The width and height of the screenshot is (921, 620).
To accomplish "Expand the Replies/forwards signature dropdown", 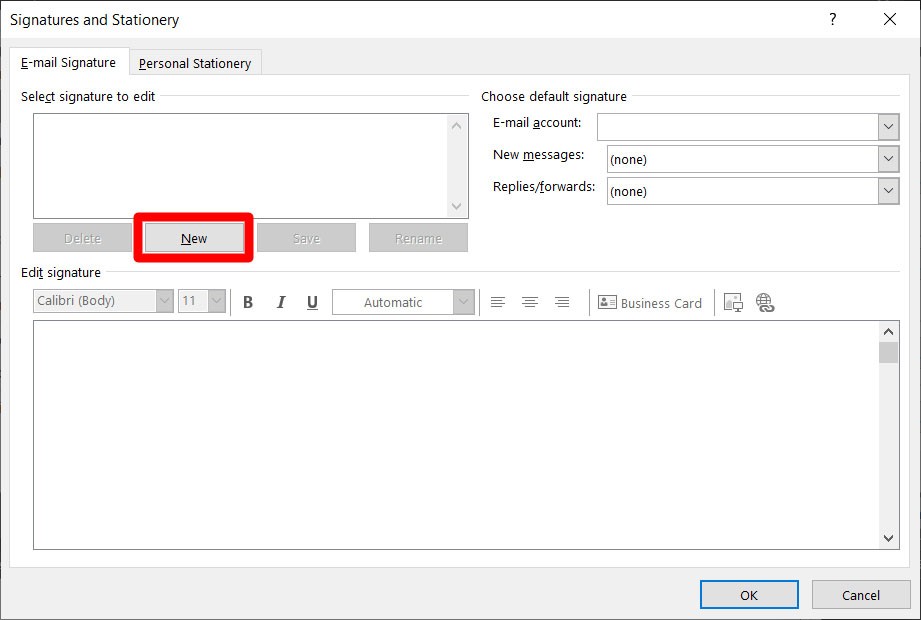I will point(888,191).
